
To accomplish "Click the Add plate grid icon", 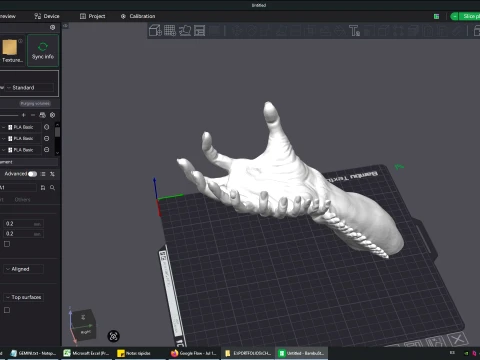I will point(170,31).
